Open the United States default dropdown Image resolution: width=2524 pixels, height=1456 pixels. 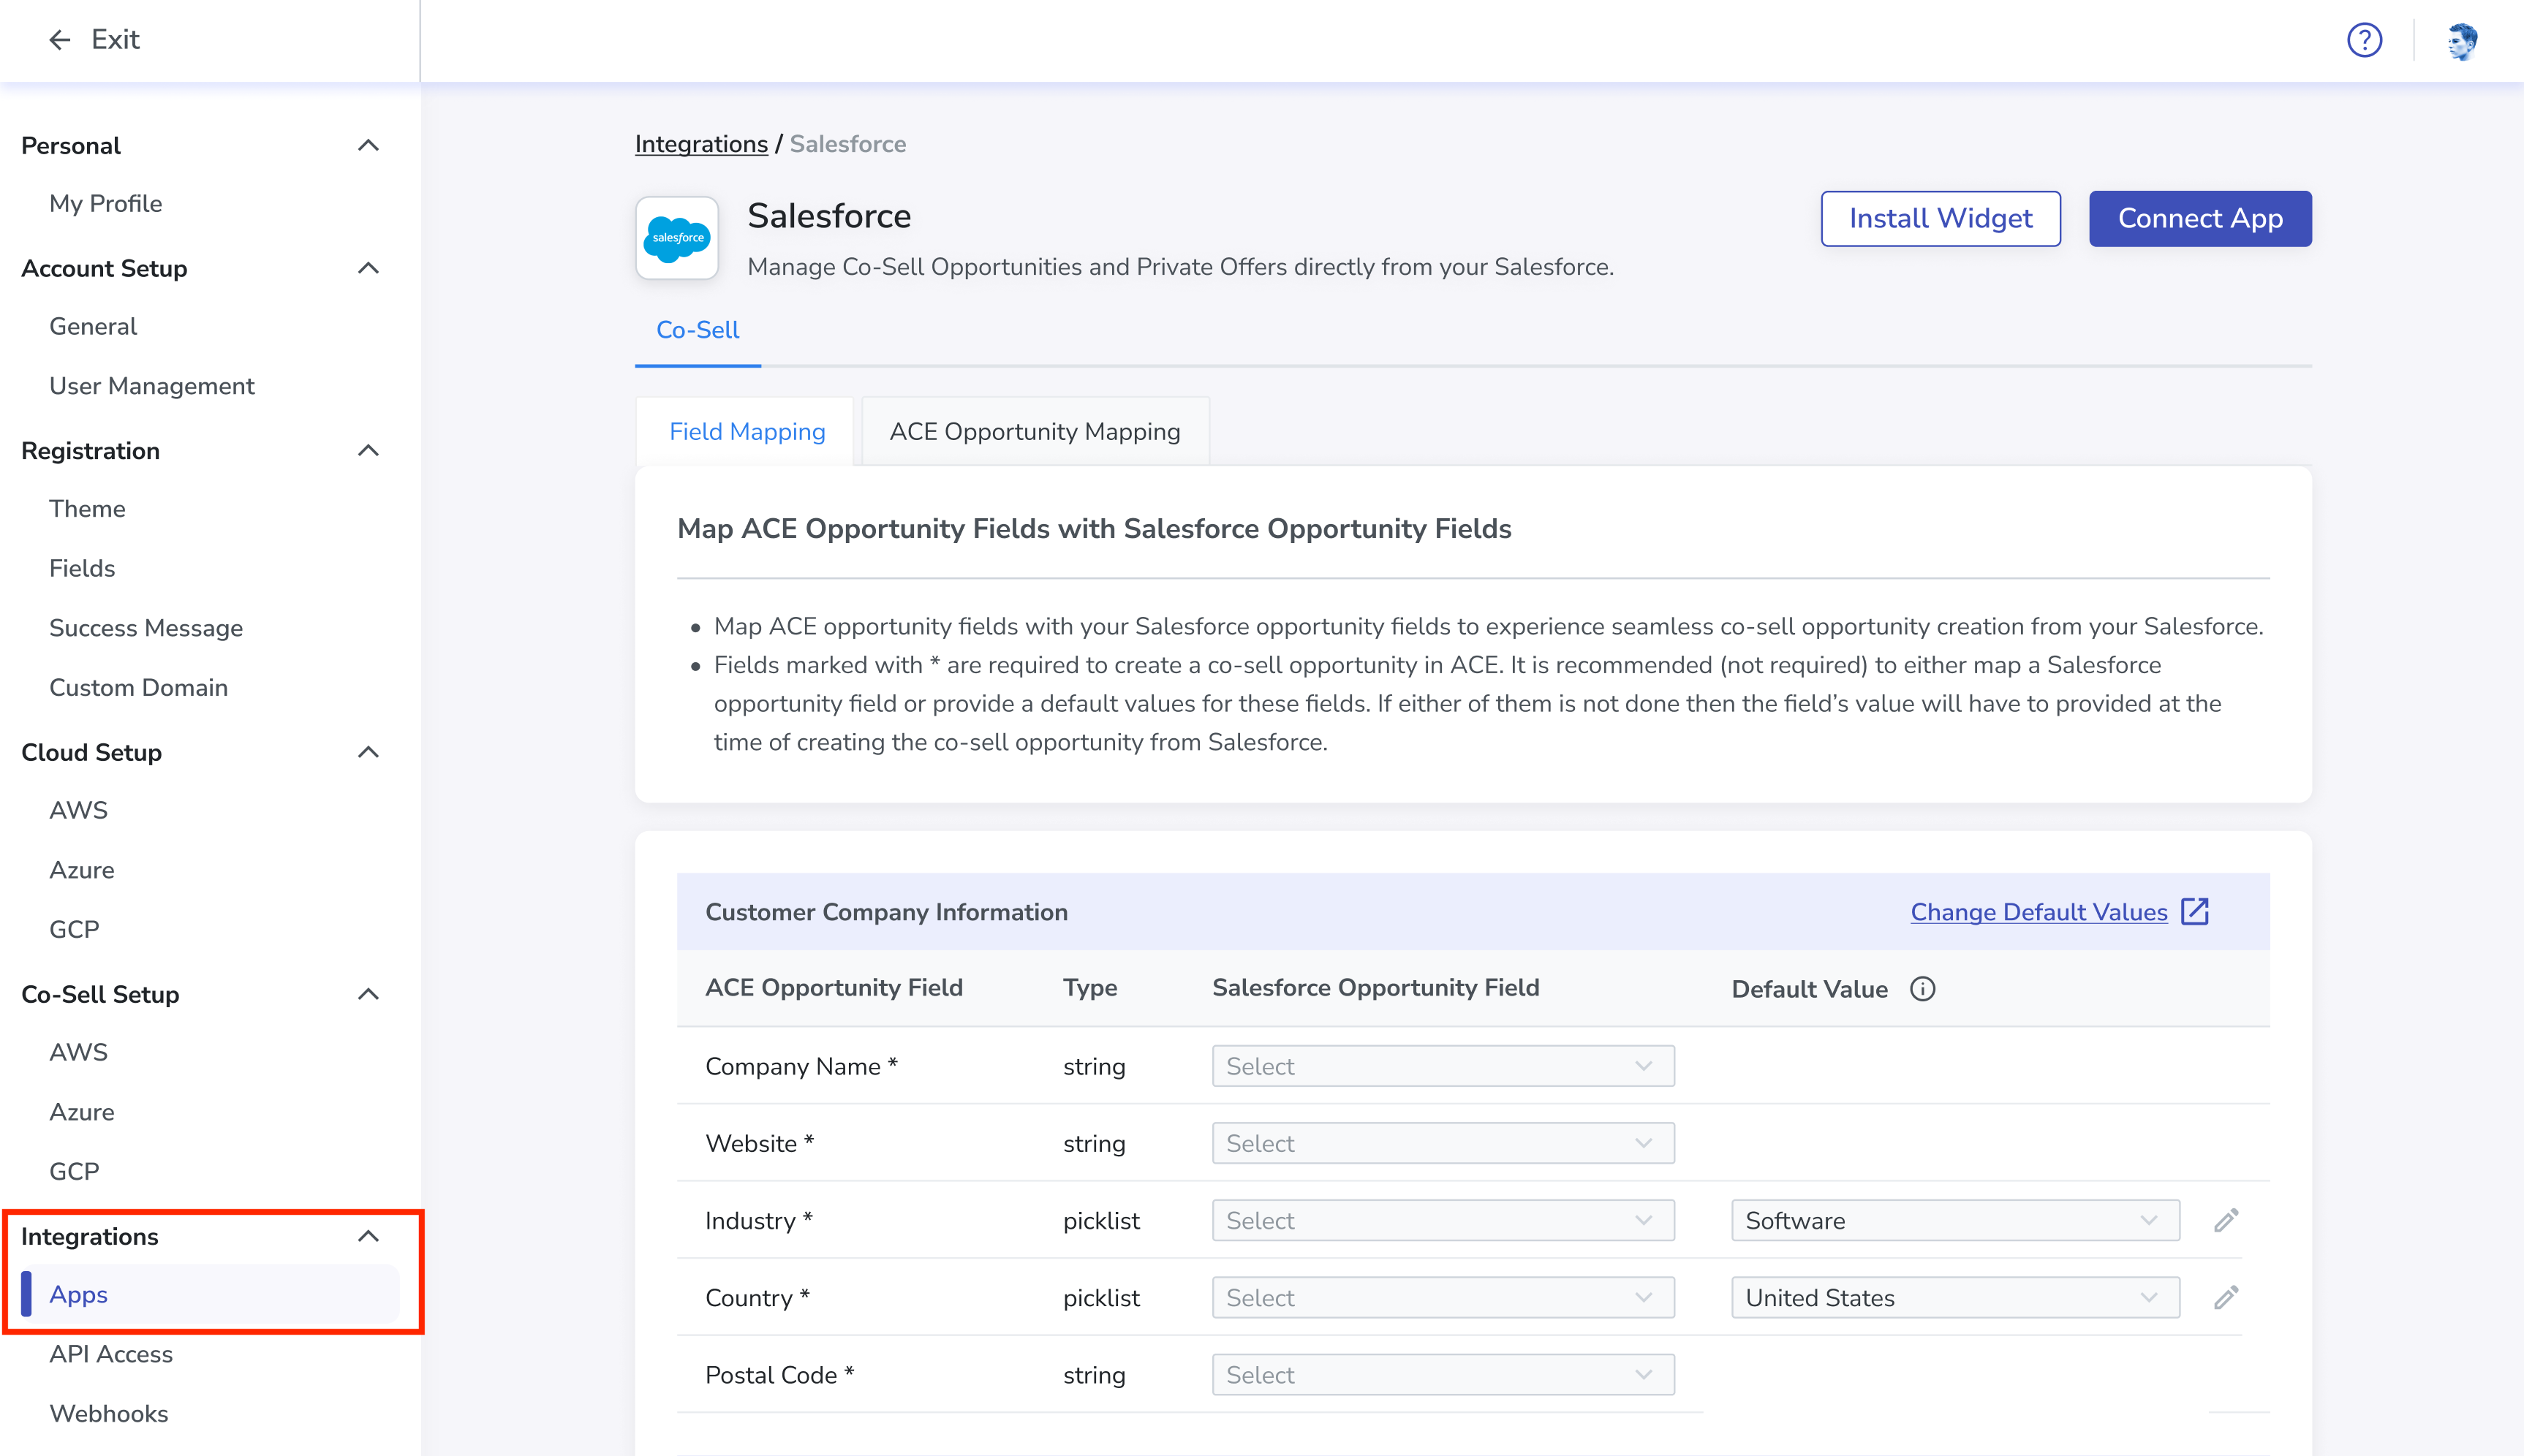(x=1954, y=1297)
